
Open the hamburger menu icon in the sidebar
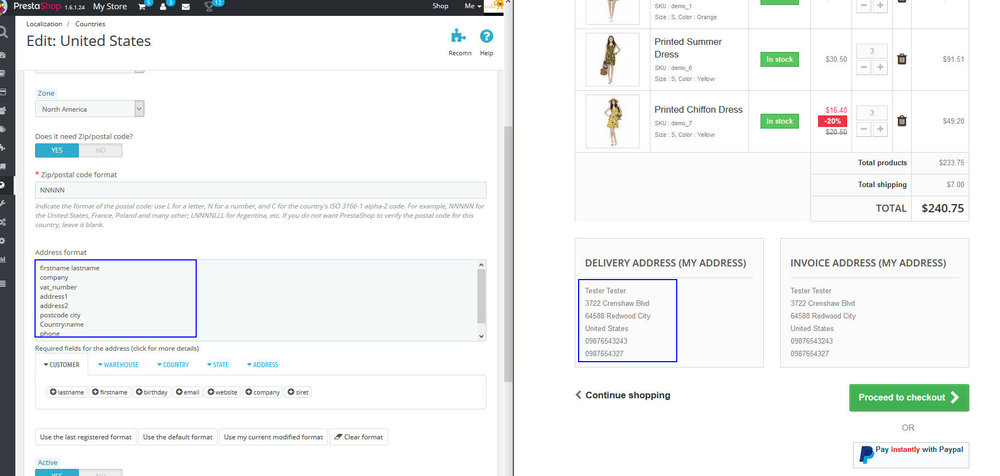coord(3,283)
